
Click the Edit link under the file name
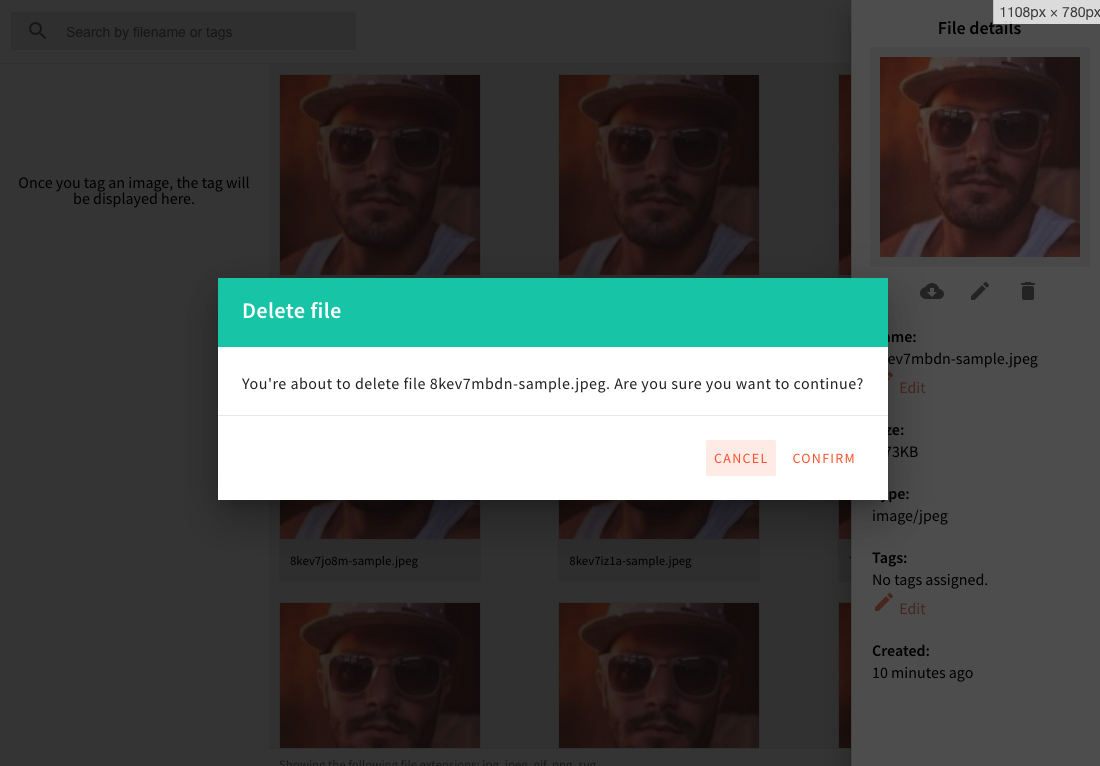tap(912, 387)
